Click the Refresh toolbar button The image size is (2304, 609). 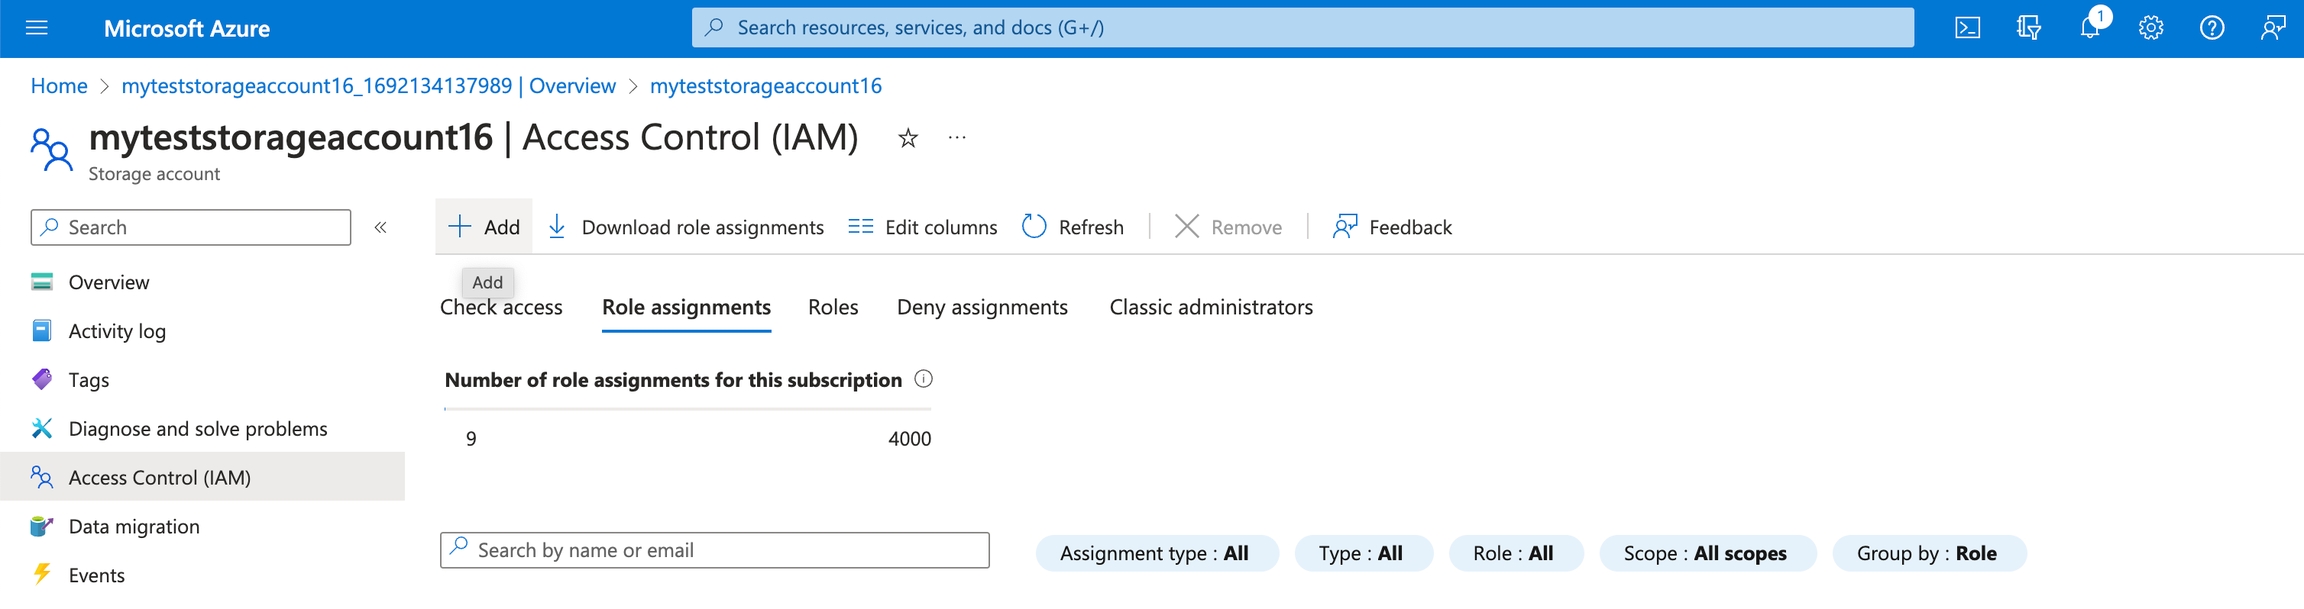pos(1073,227)
